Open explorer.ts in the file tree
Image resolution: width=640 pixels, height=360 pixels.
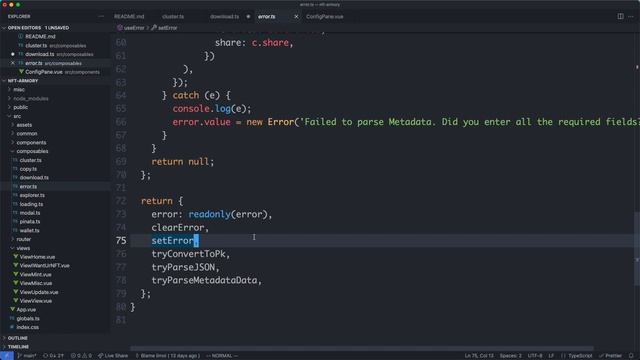32,195
